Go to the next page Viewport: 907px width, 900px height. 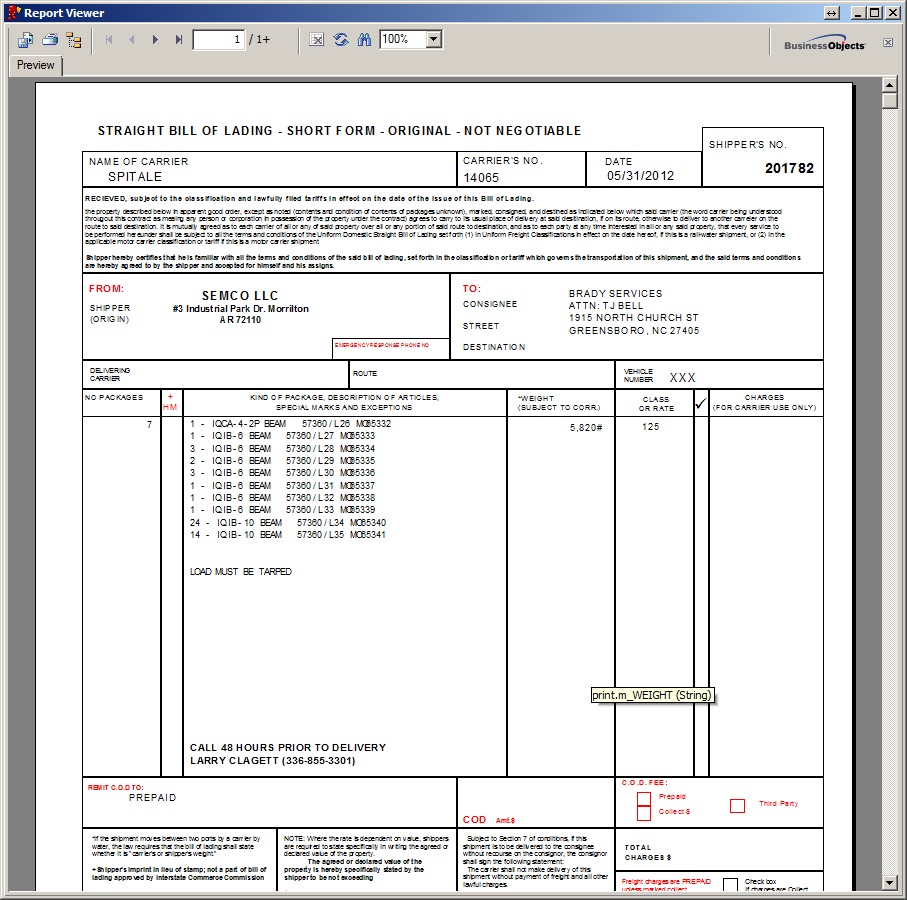click(x=155, y=40)
